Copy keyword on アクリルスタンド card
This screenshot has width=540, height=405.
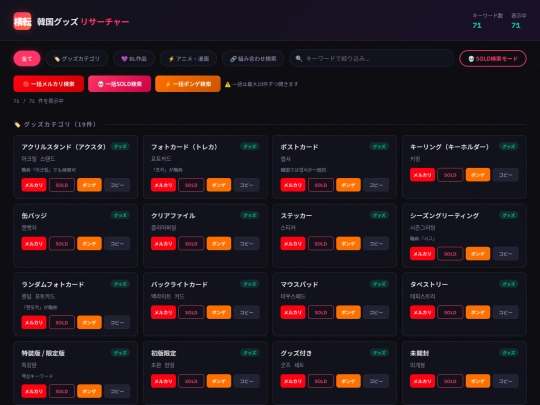[117, 185]
